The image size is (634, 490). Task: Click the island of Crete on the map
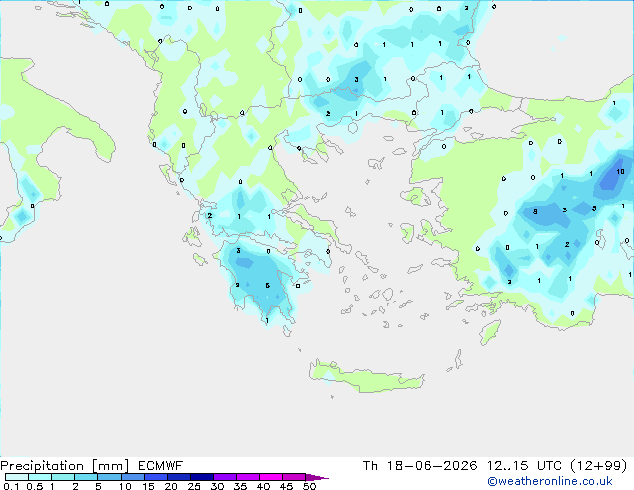tap(367, 376)
